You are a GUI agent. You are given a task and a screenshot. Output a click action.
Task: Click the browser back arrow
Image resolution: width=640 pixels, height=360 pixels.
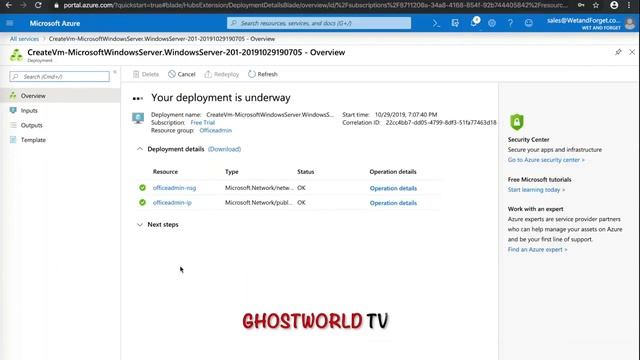tap(9, 5)
